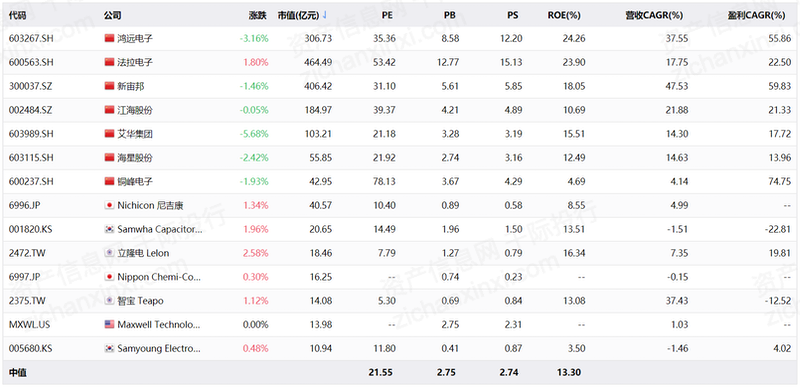Sort the table by PE column header
Screen dimensions: 800x387
387,15
